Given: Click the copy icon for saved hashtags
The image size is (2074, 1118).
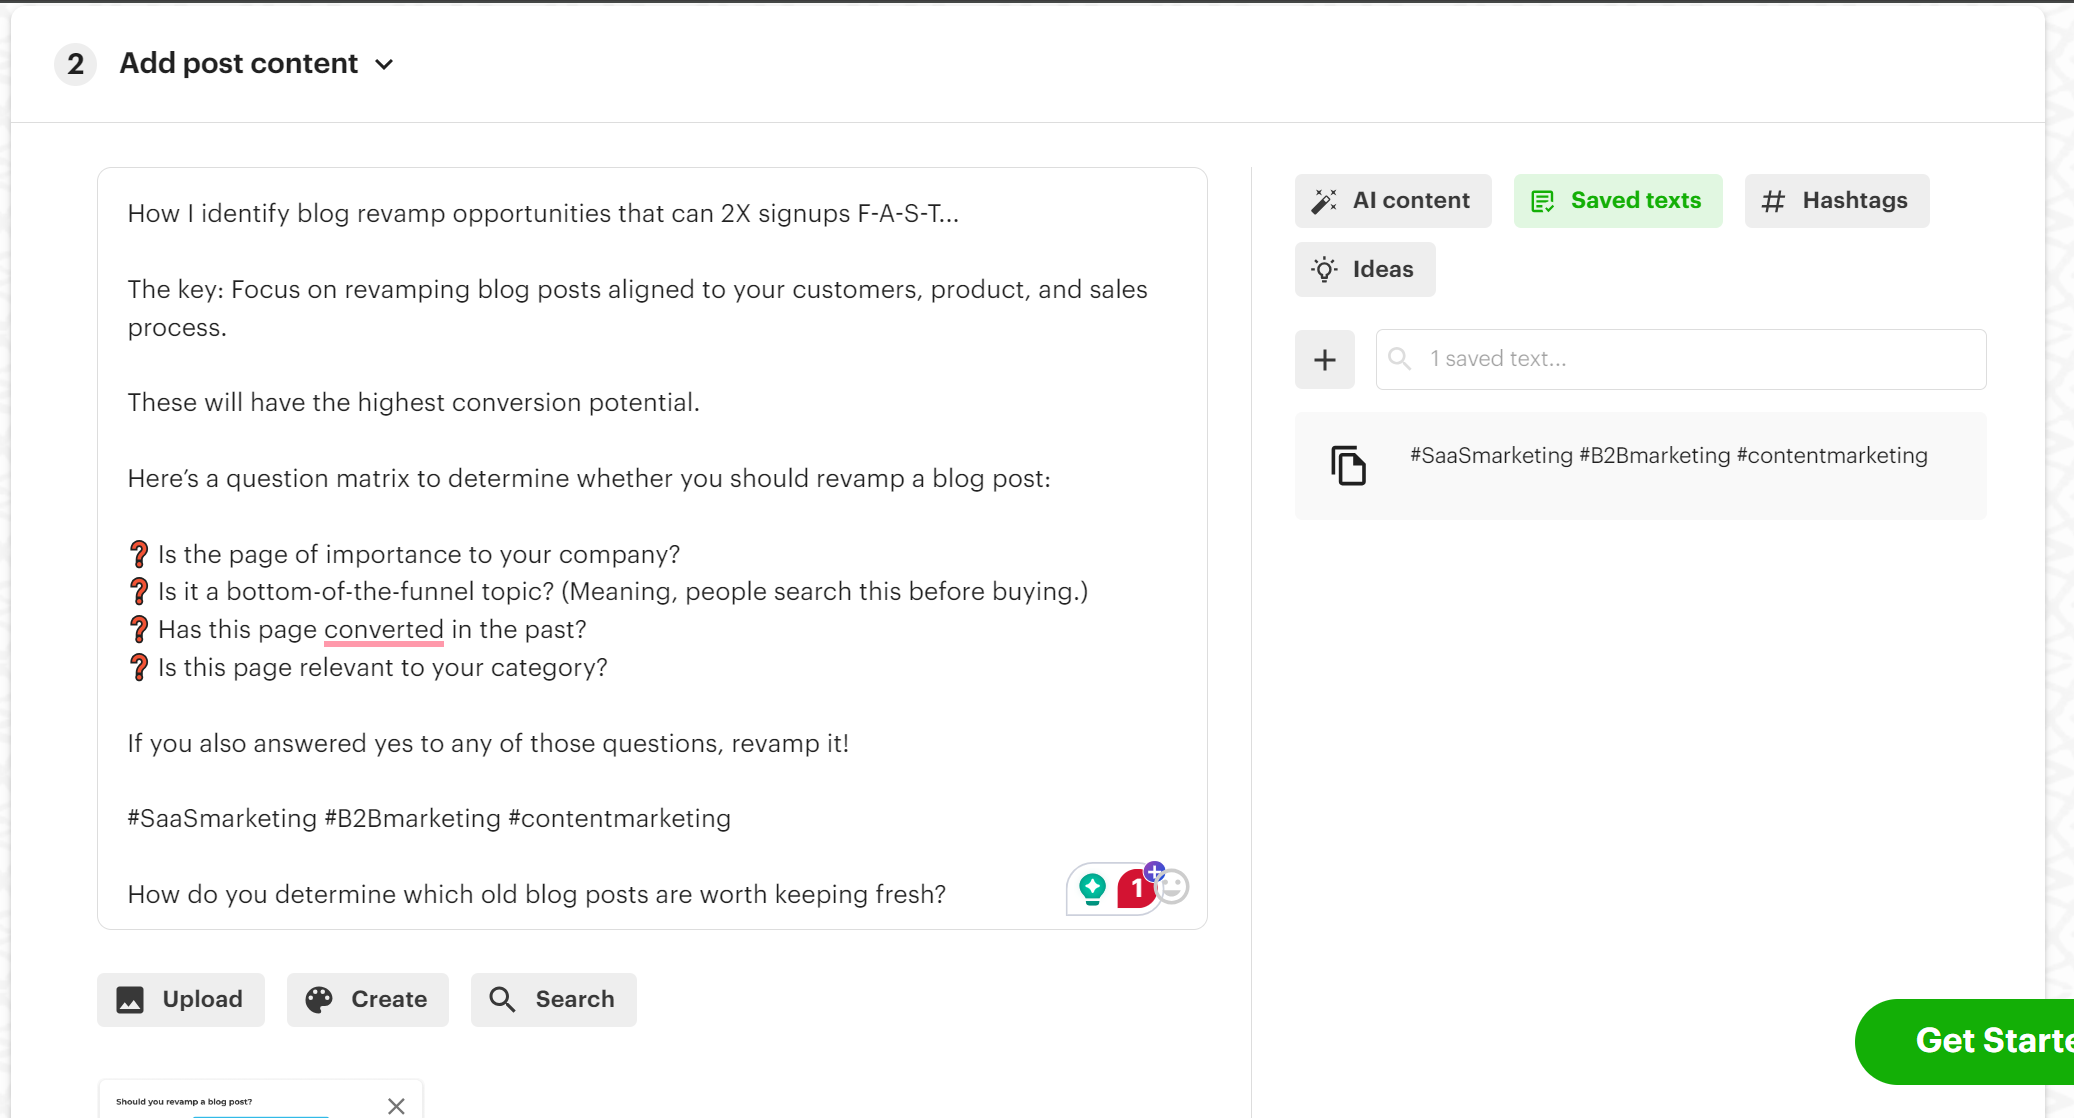Looking at the screenshot, I should pos(1350,465).
